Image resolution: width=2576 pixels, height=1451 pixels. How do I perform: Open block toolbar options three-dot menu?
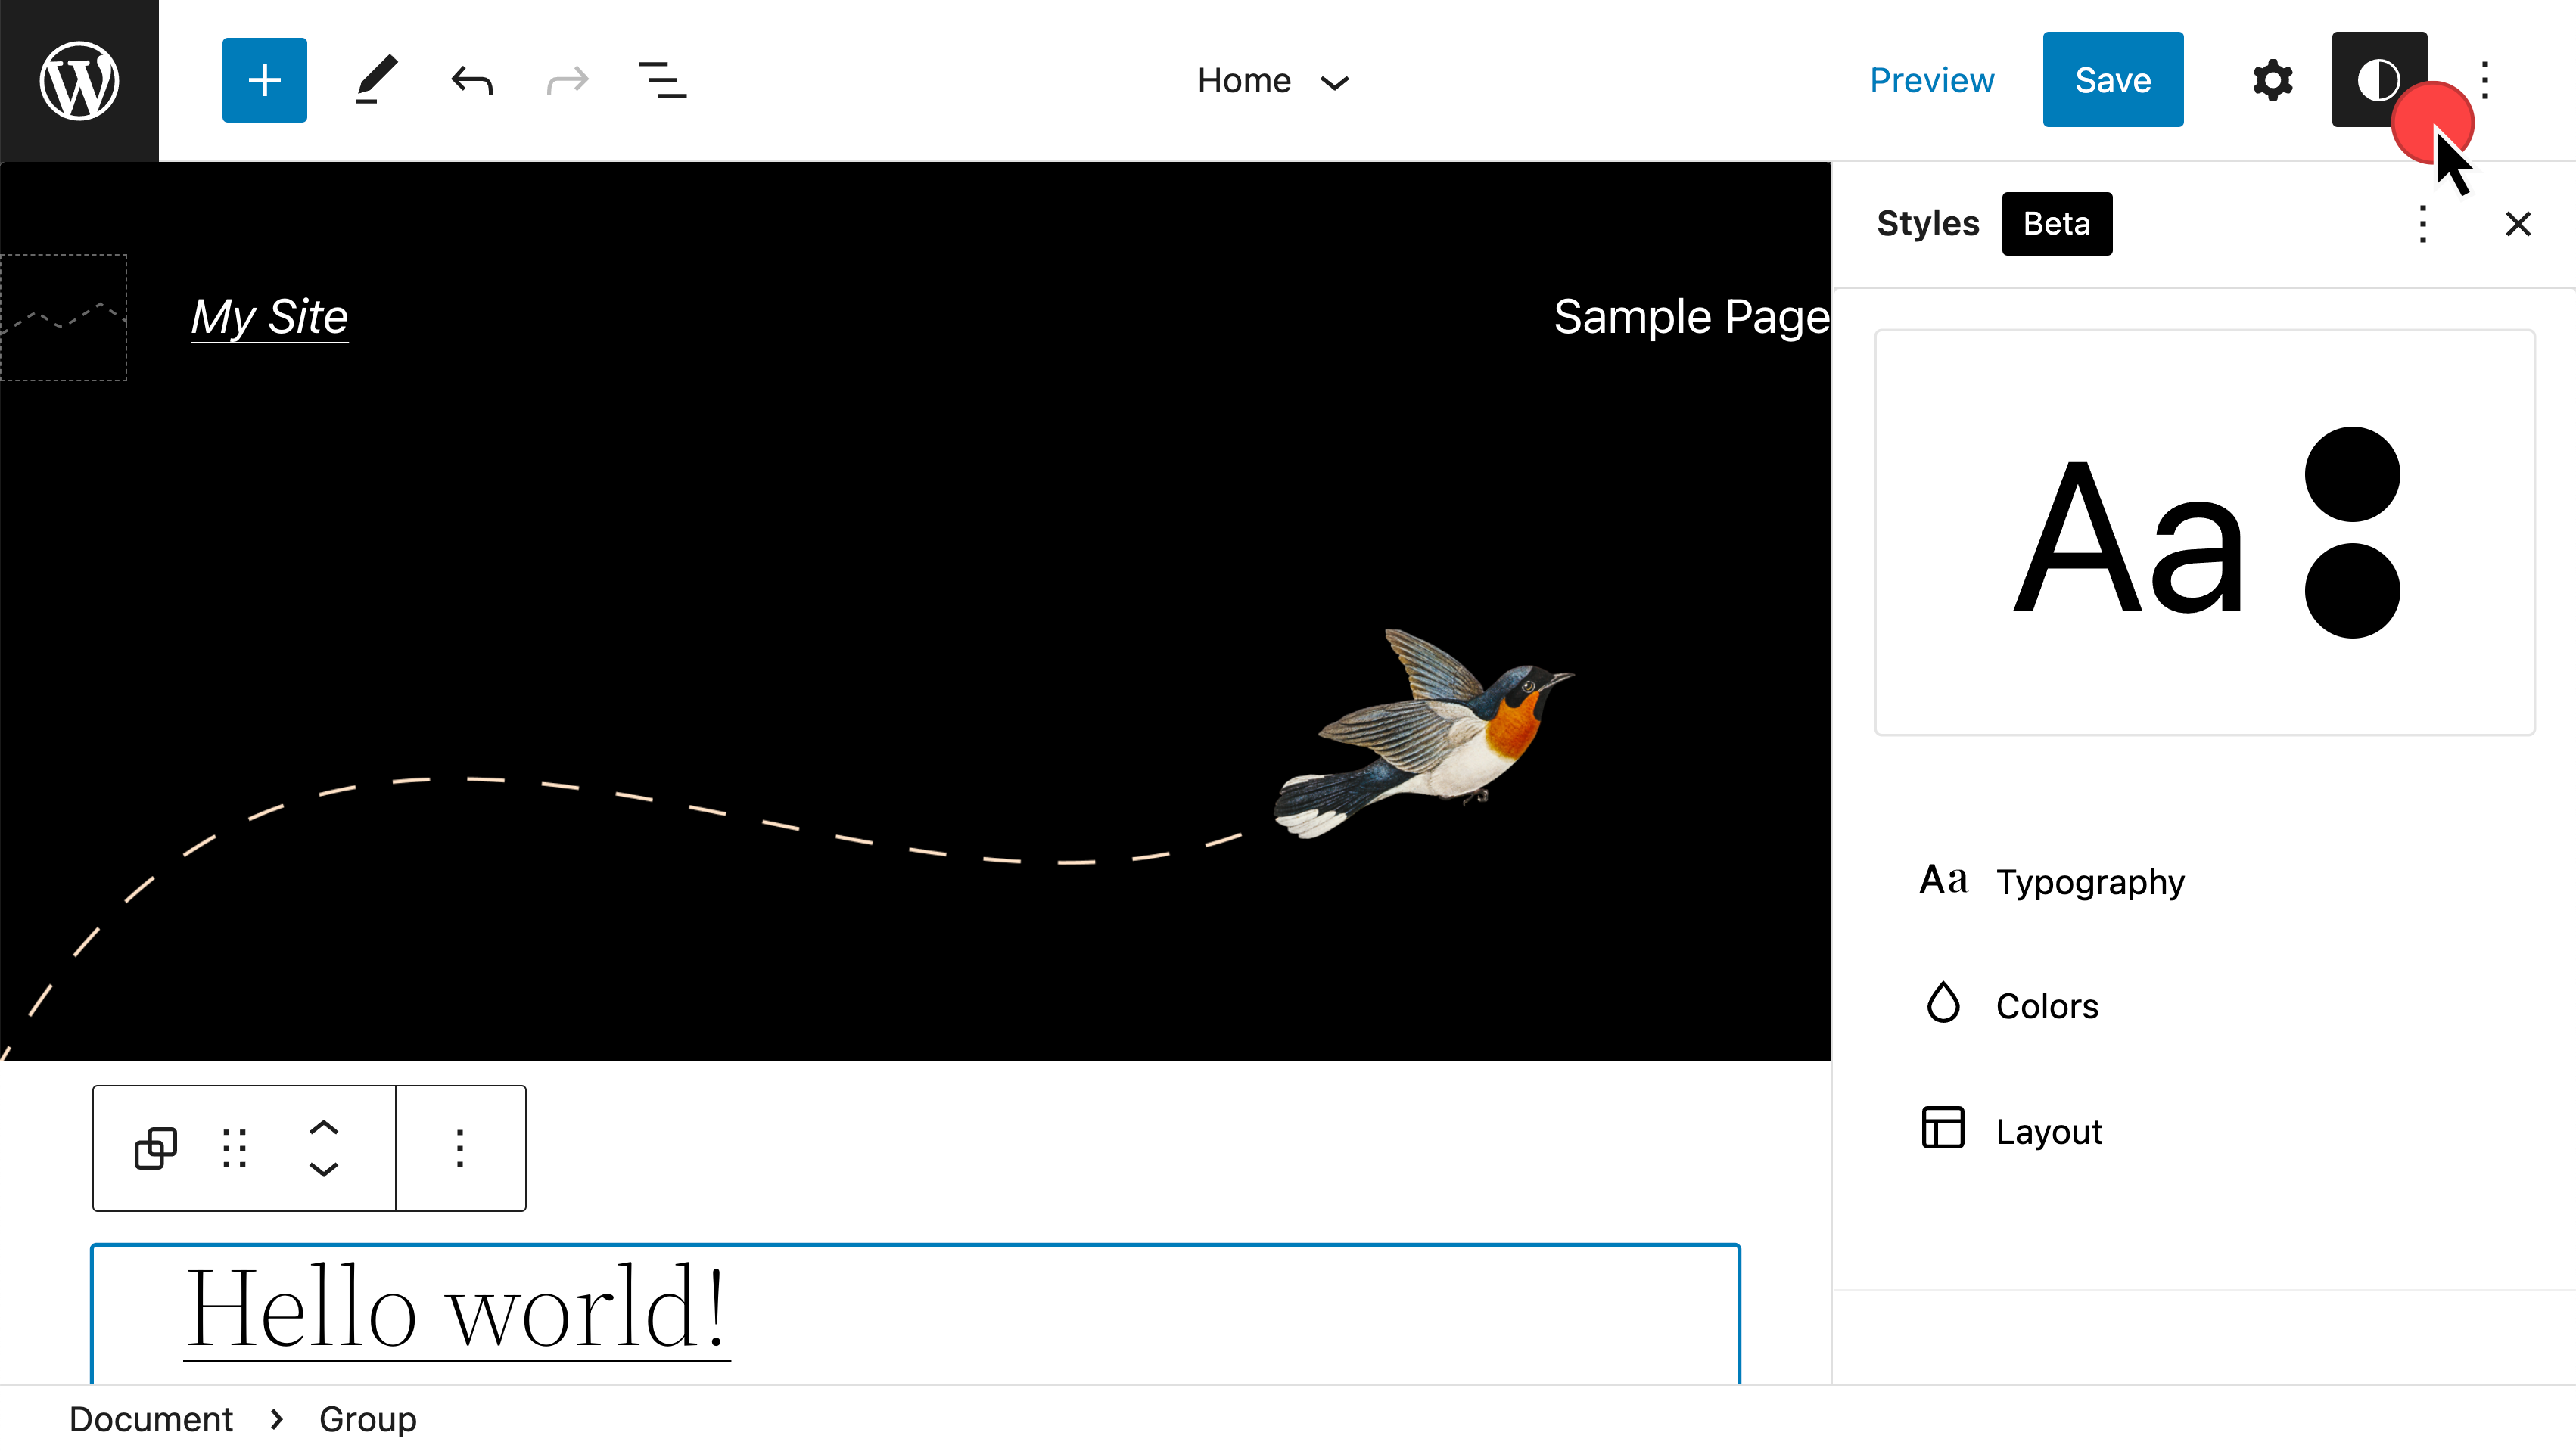460,1148
